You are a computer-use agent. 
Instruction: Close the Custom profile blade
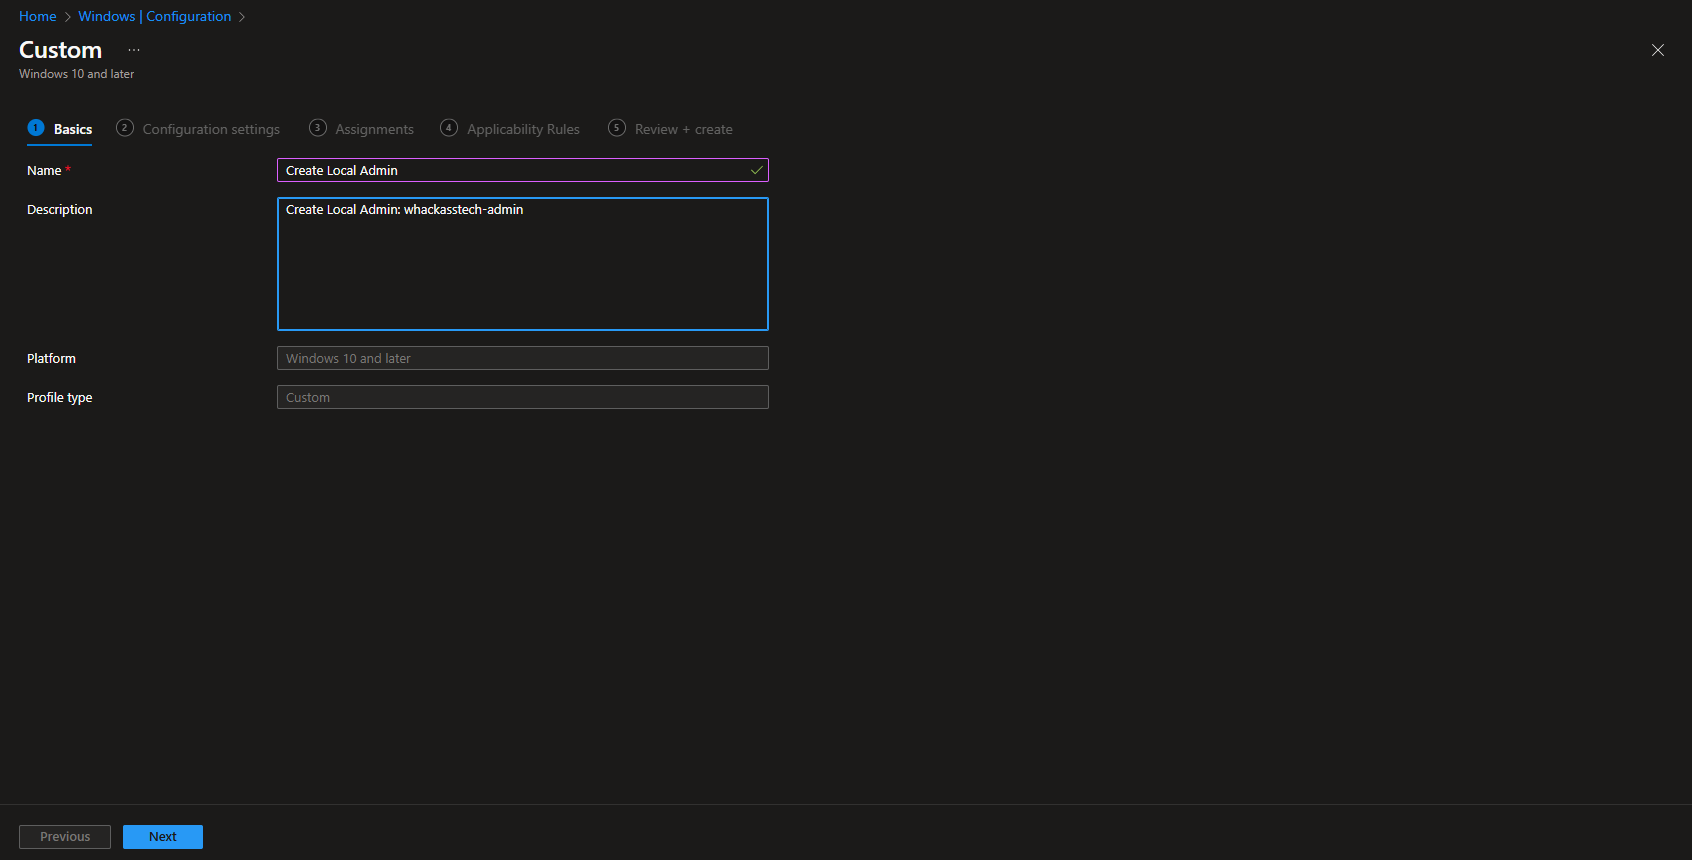pyautogui.click(x=1658, y=50)
